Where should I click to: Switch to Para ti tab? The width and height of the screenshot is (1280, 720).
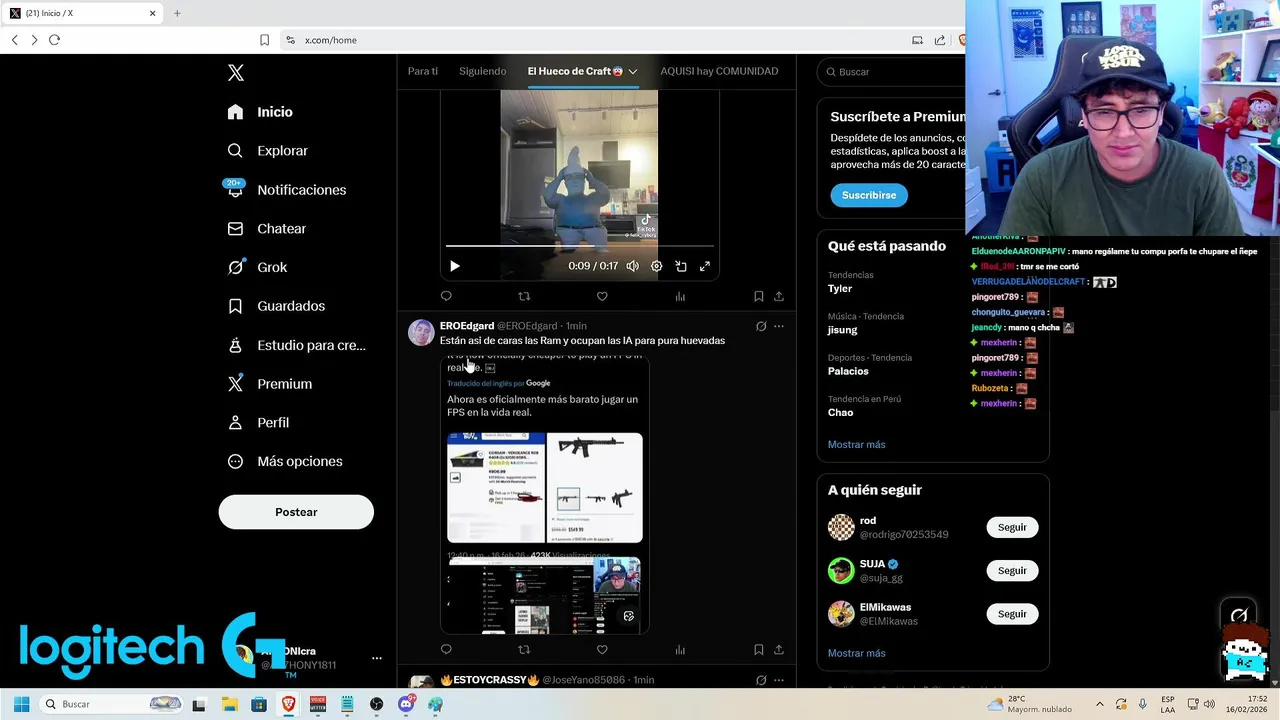coord(422,71)
